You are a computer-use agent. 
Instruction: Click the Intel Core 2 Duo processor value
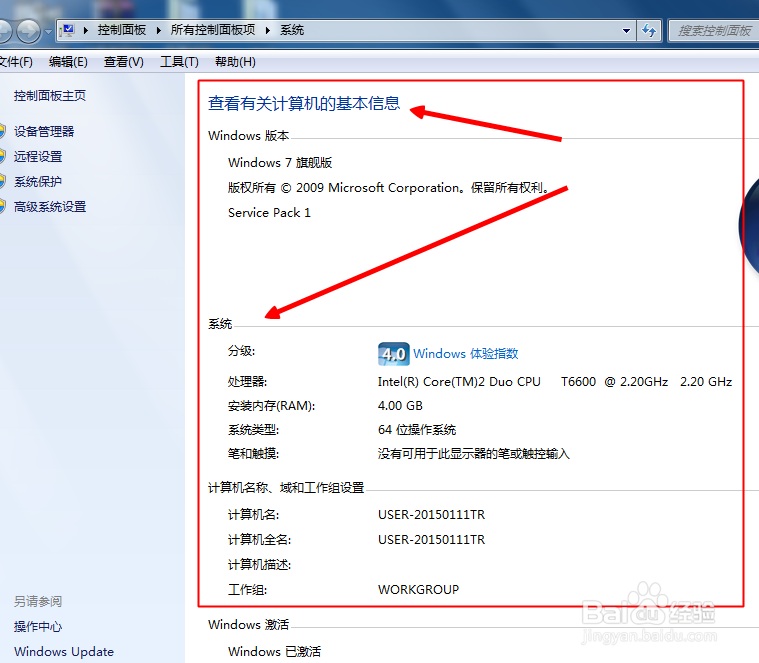coord(555,382)
